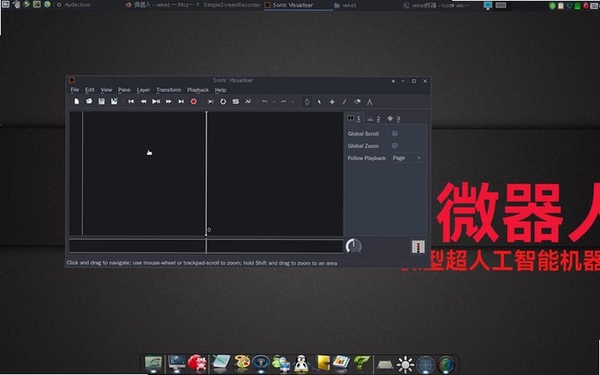This screenshot has width=600, height=375.
Task: Open the green question mark help icon in dock
Action: (x=361, y=363)
